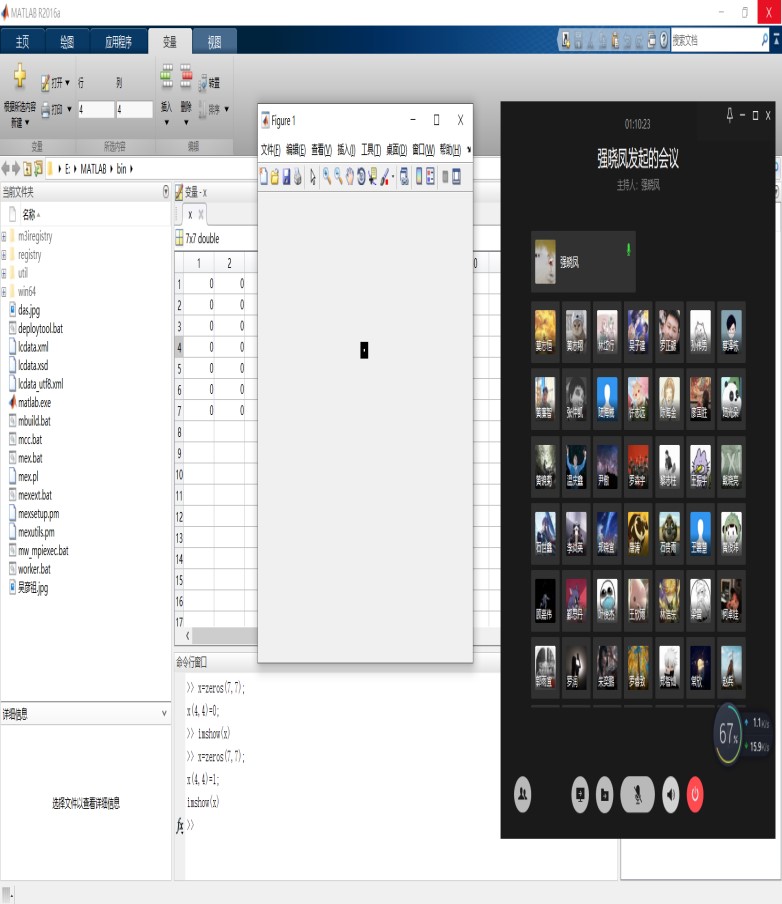Click the 转置 transpose button

coord(209,83)
